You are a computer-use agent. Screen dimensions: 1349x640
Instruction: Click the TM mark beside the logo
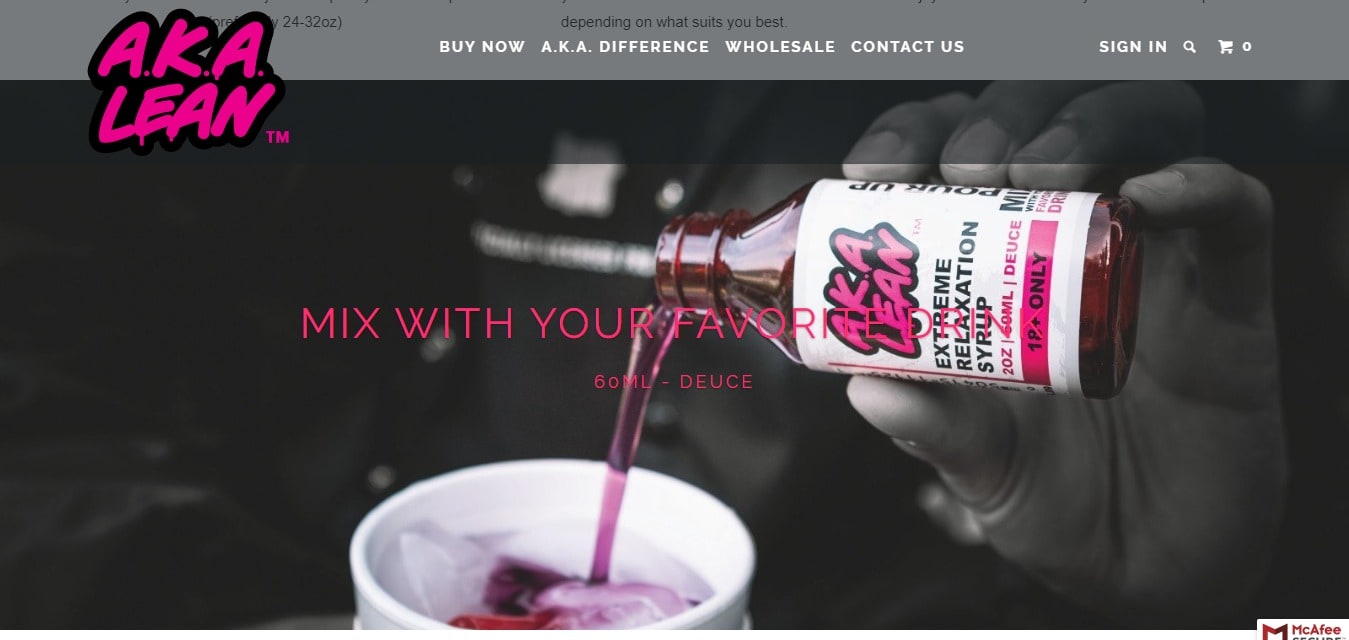[x=278, y=137]
